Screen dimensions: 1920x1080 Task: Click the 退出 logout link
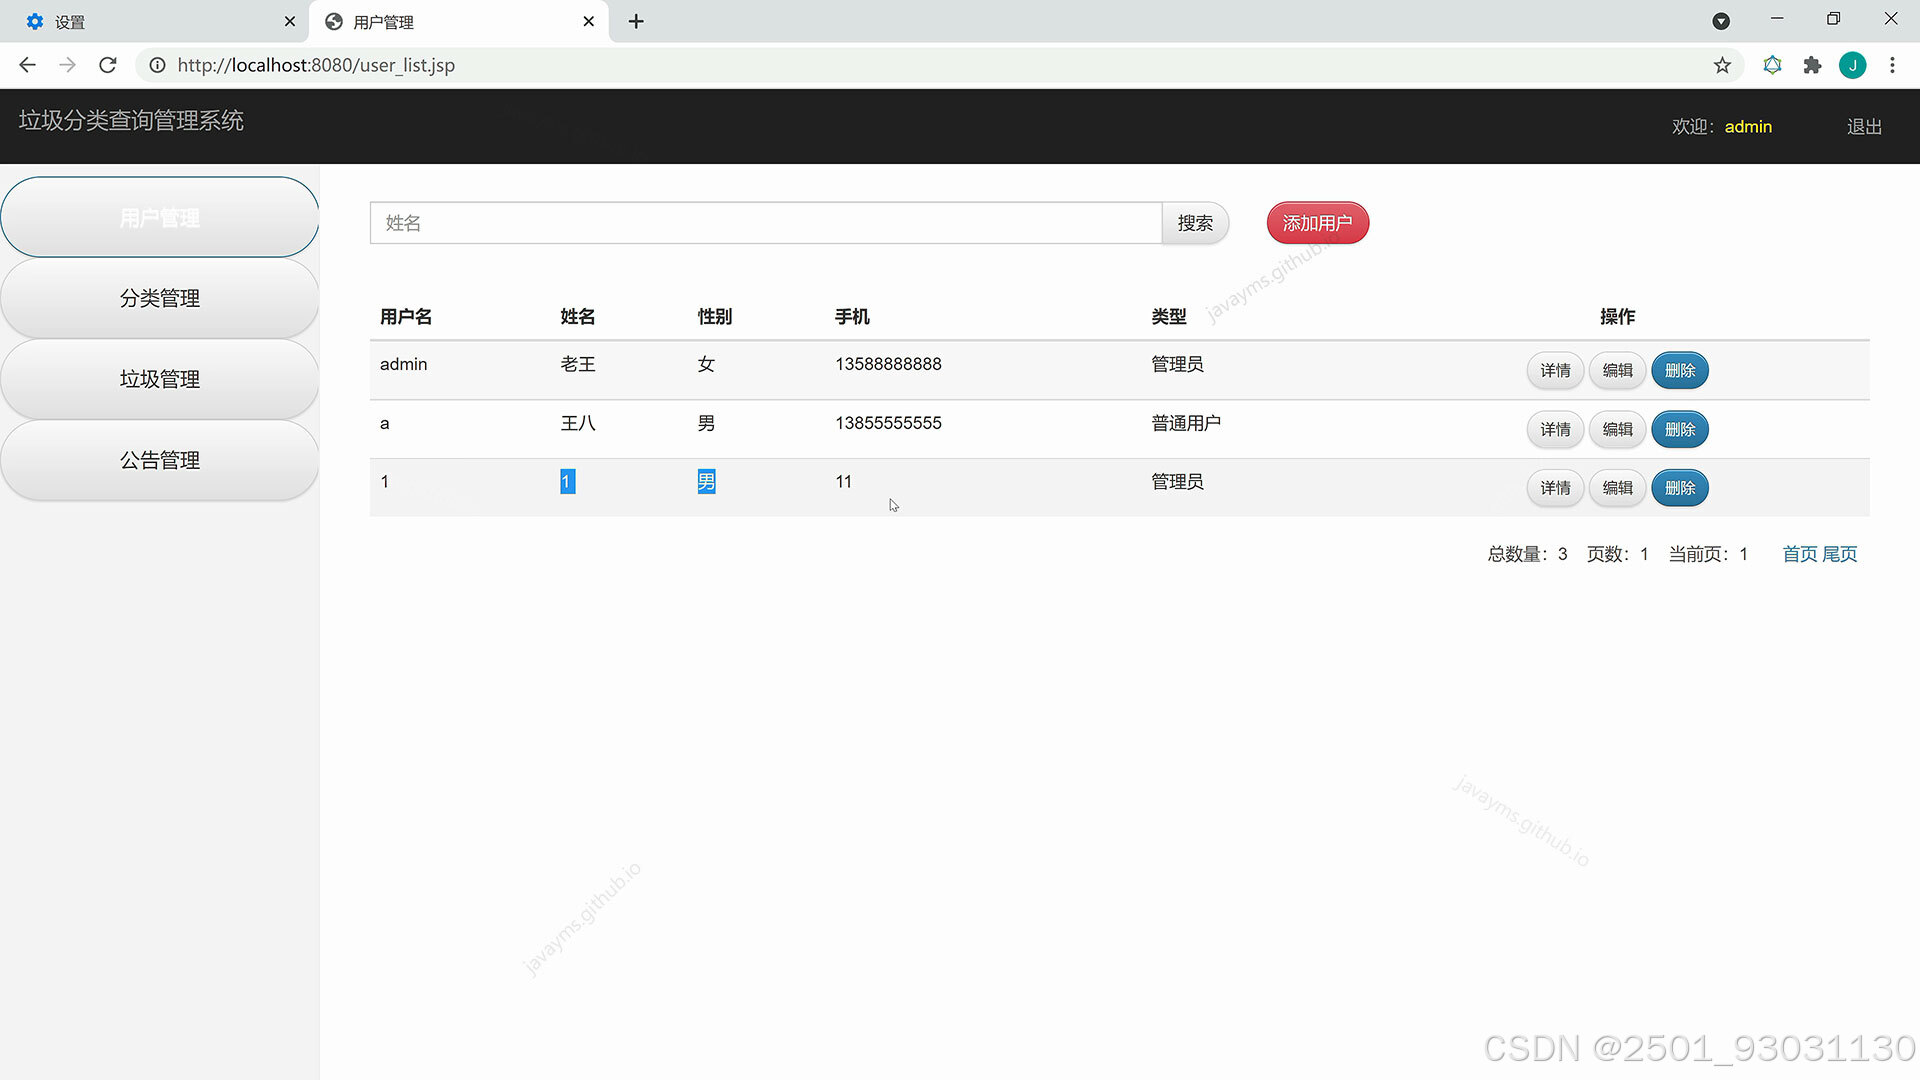point(1864,127)
